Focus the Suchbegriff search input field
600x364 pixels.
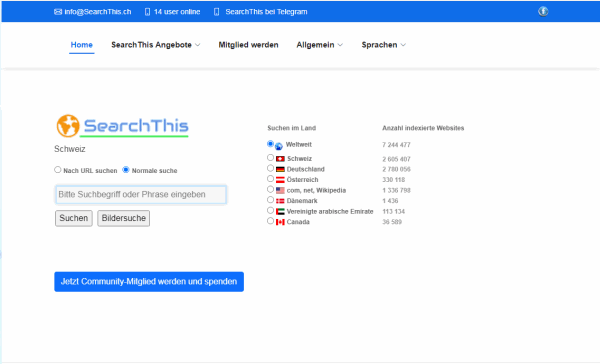[x=141, y=194]
